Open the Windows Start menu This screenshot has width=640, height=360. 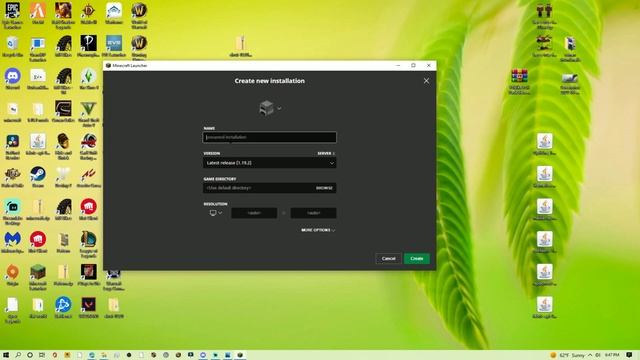coord(6,355)
